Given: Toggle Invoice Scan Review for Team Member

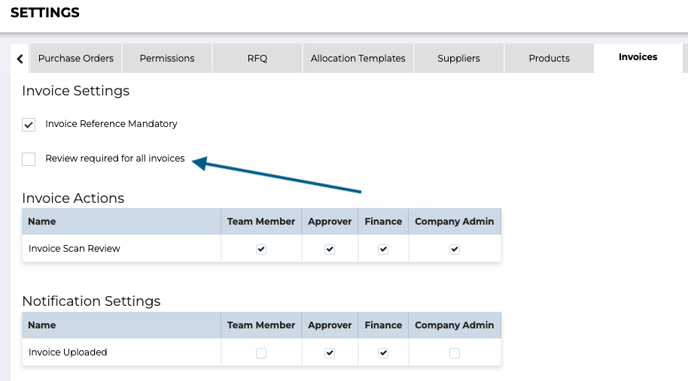Looking at the screenshot, I should [x=261, y=249].
